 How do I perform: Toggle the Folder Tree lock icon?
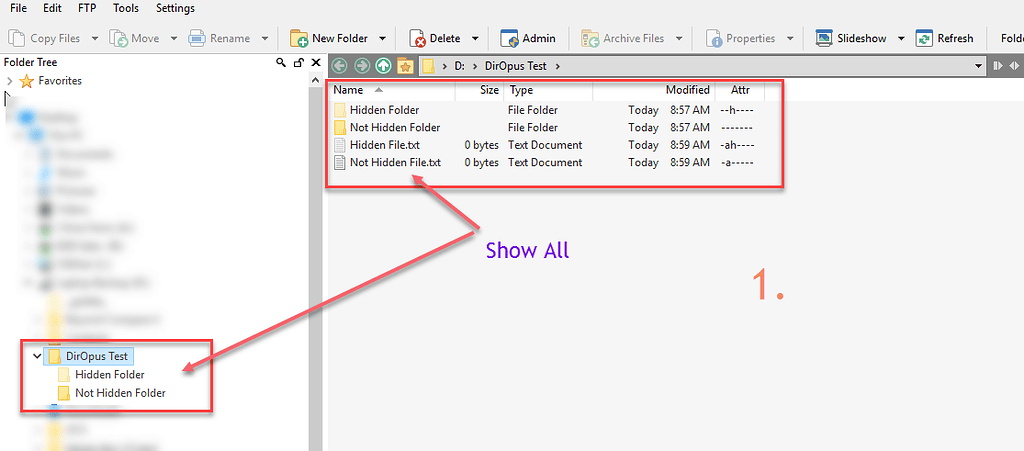click(298, 63)
